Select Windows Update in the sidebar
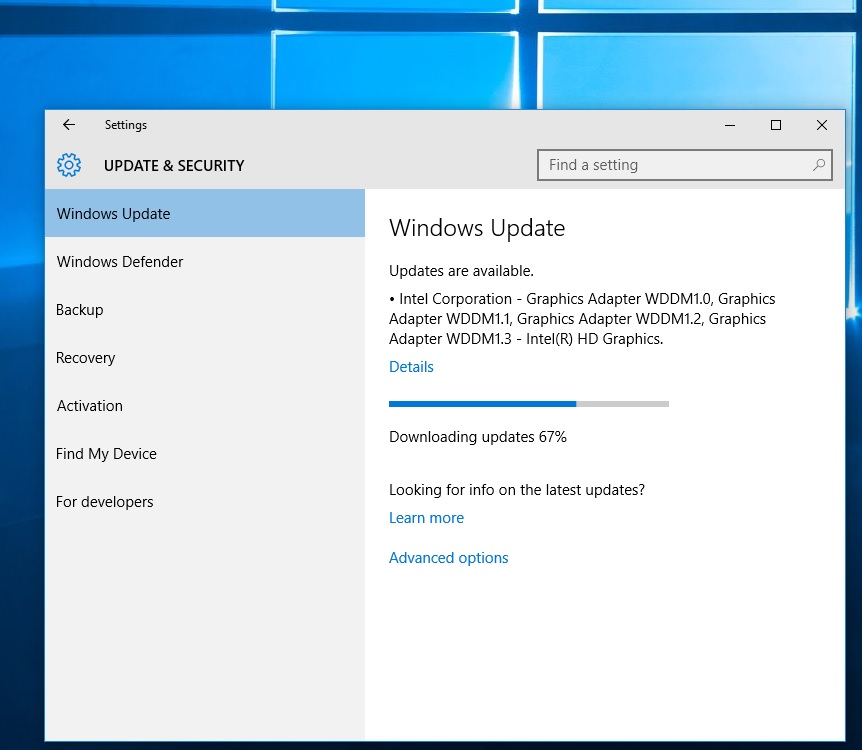 pos(205,213)
